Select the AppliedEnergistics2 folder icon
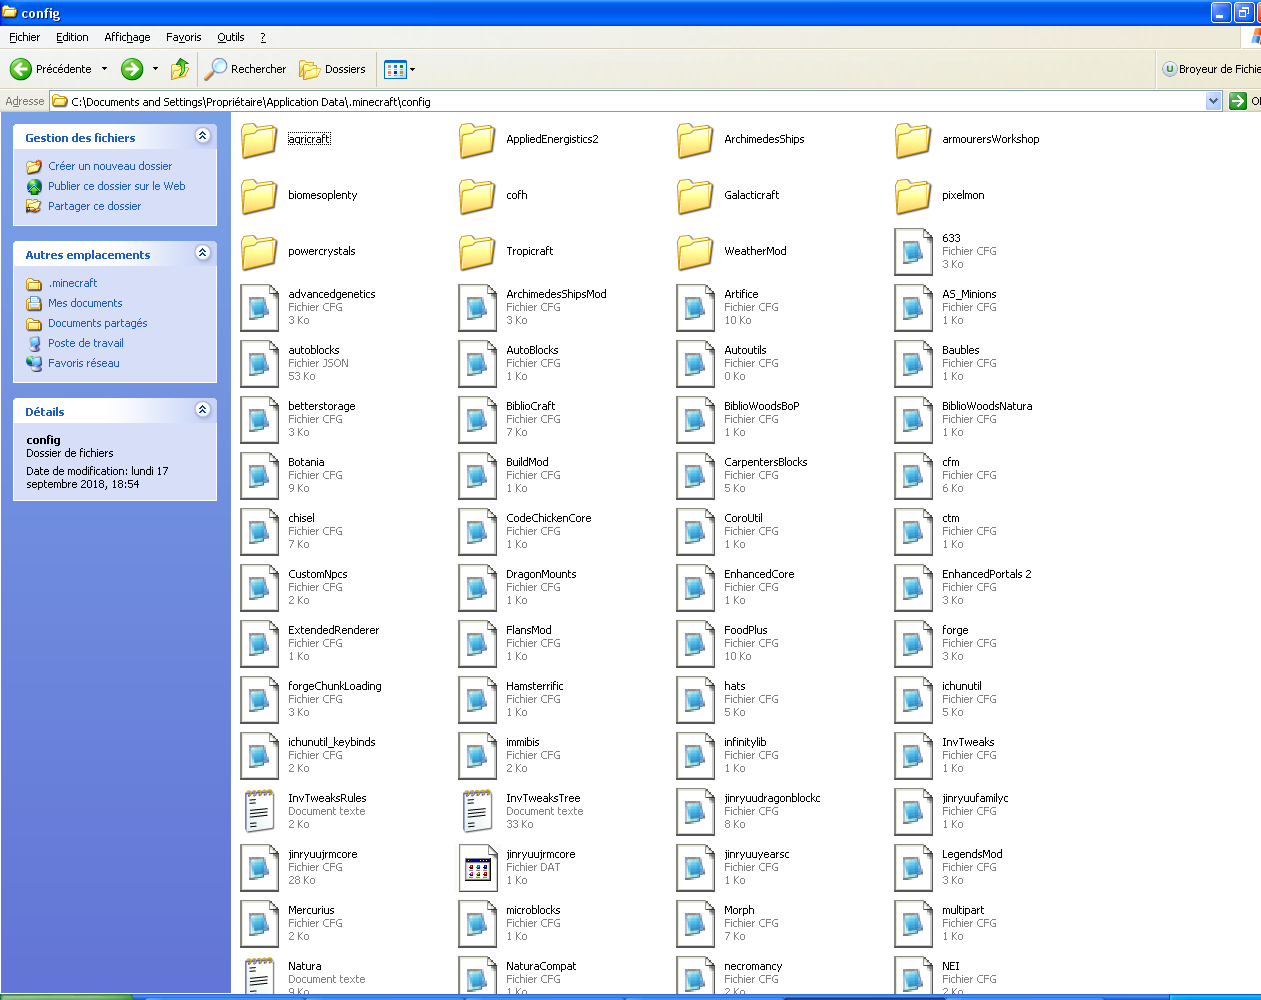 pyautogui.click(x=477, y=140)
